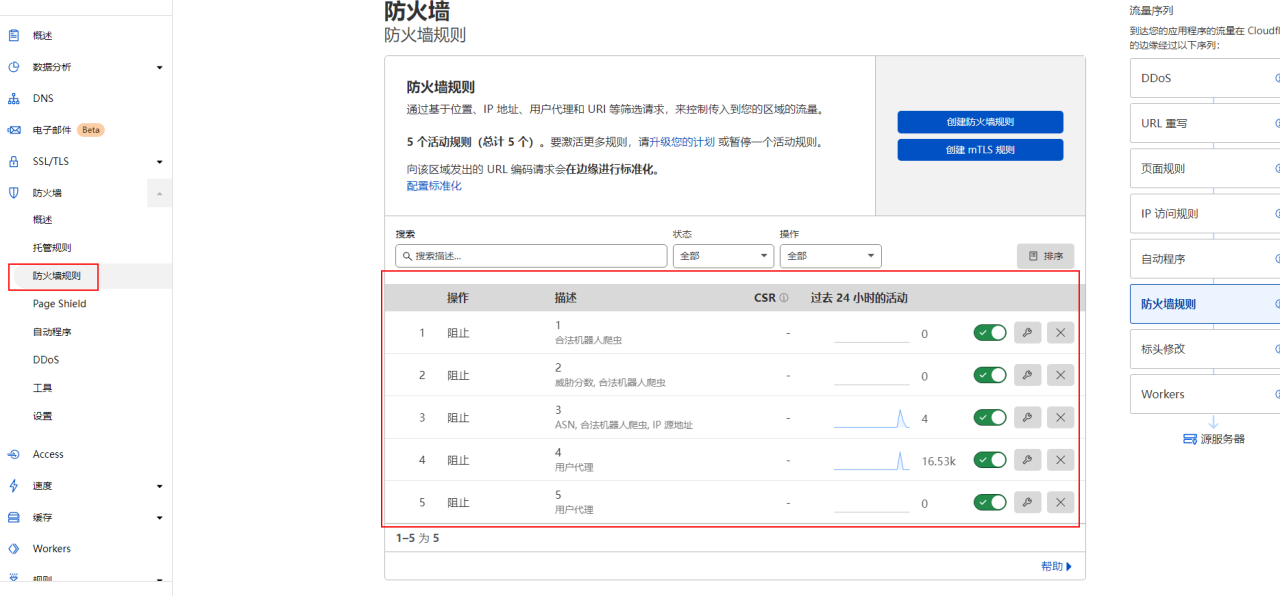Edit rule 1 with the wrench icon

(1027, 333)
